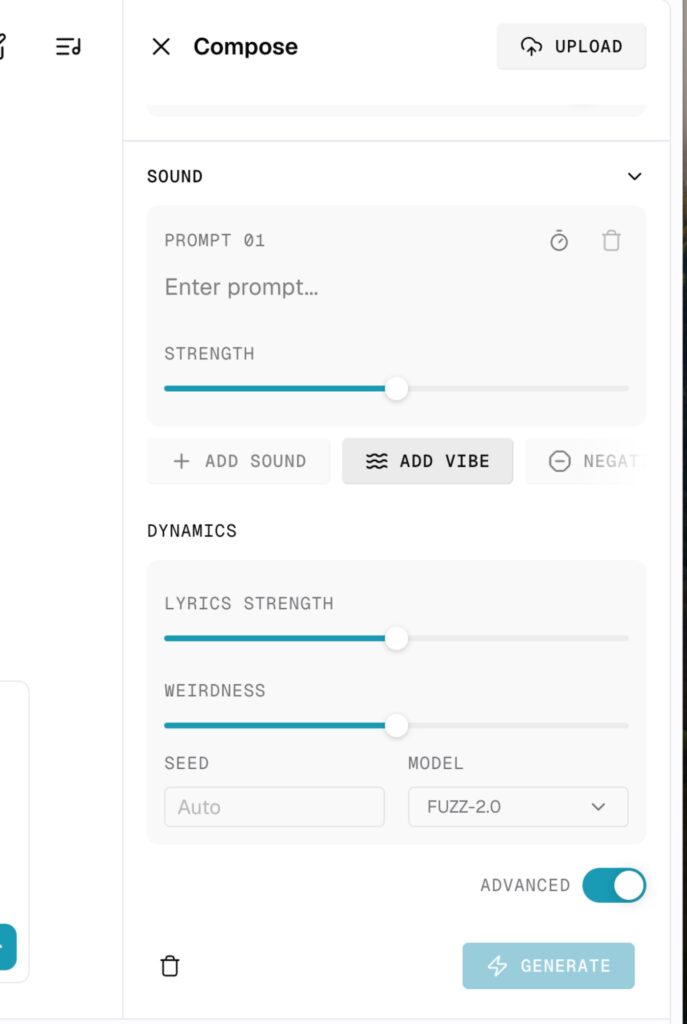Open the Model dropdown showing FUZZ-2.0
687x1024 pixels.
(518, 807)
